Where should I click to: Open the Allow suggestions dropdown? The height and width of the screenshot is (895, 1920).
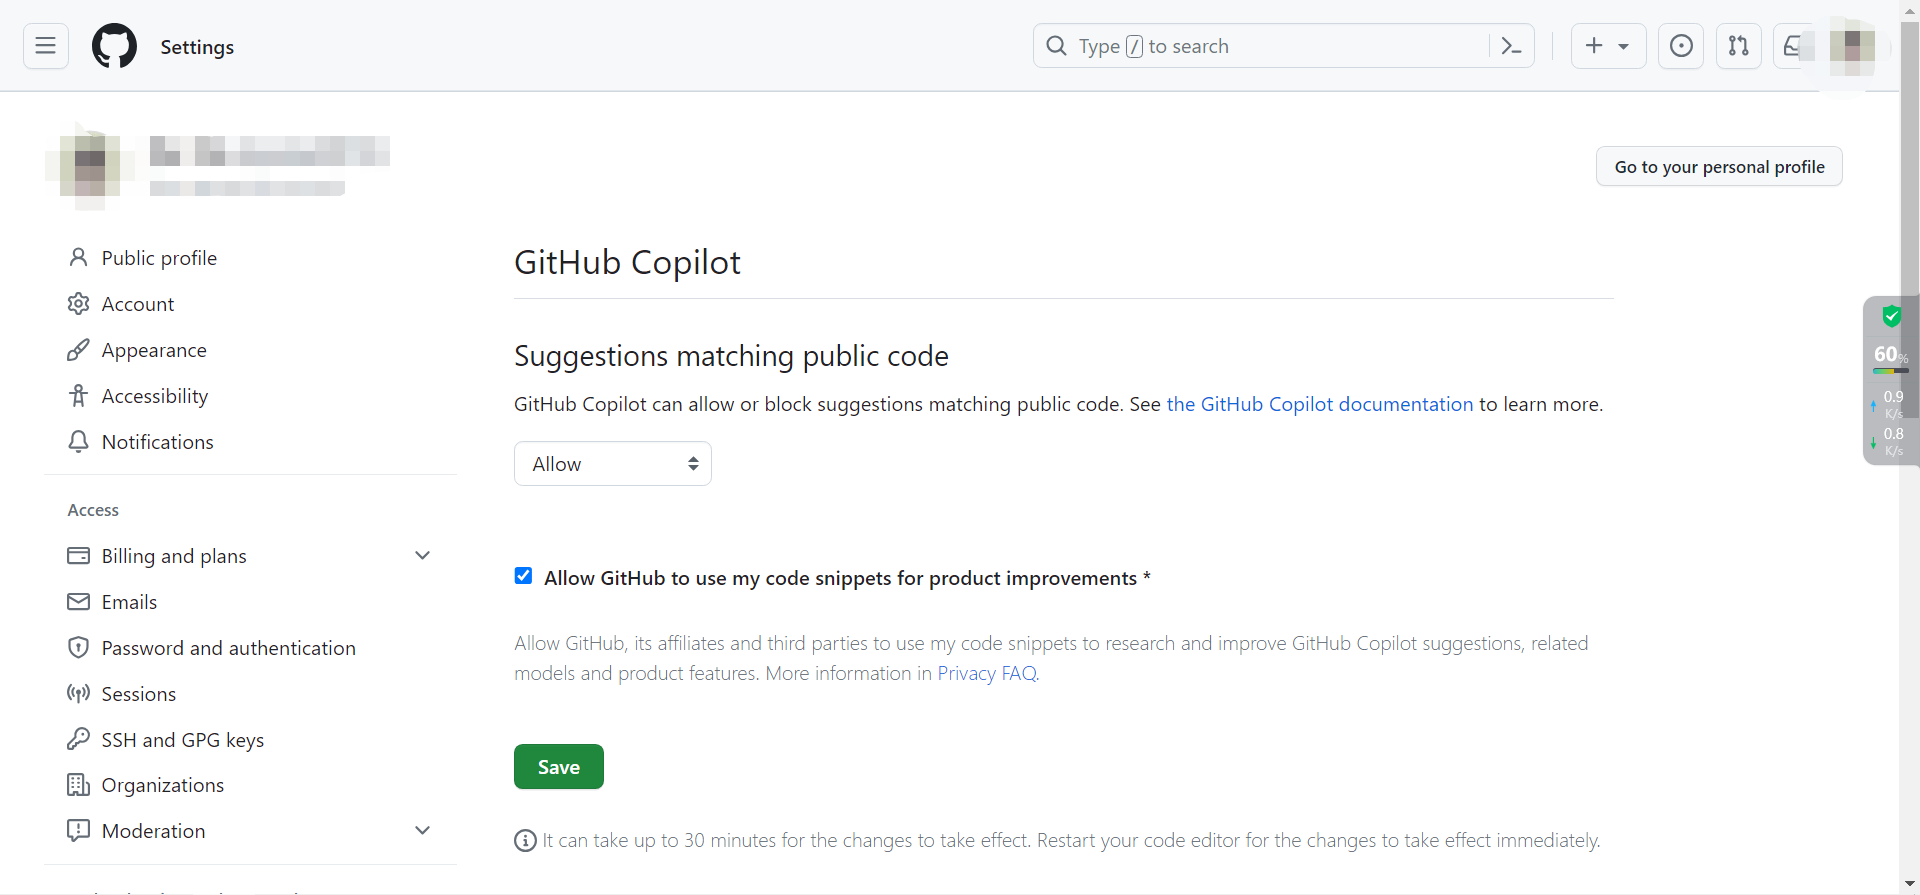(612, 464)
